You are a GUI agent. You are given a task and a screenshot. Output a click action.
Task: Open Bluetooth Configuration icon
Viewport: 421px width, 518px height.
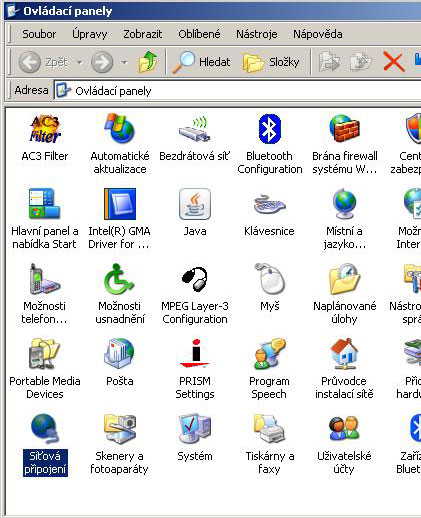[270, 129]
